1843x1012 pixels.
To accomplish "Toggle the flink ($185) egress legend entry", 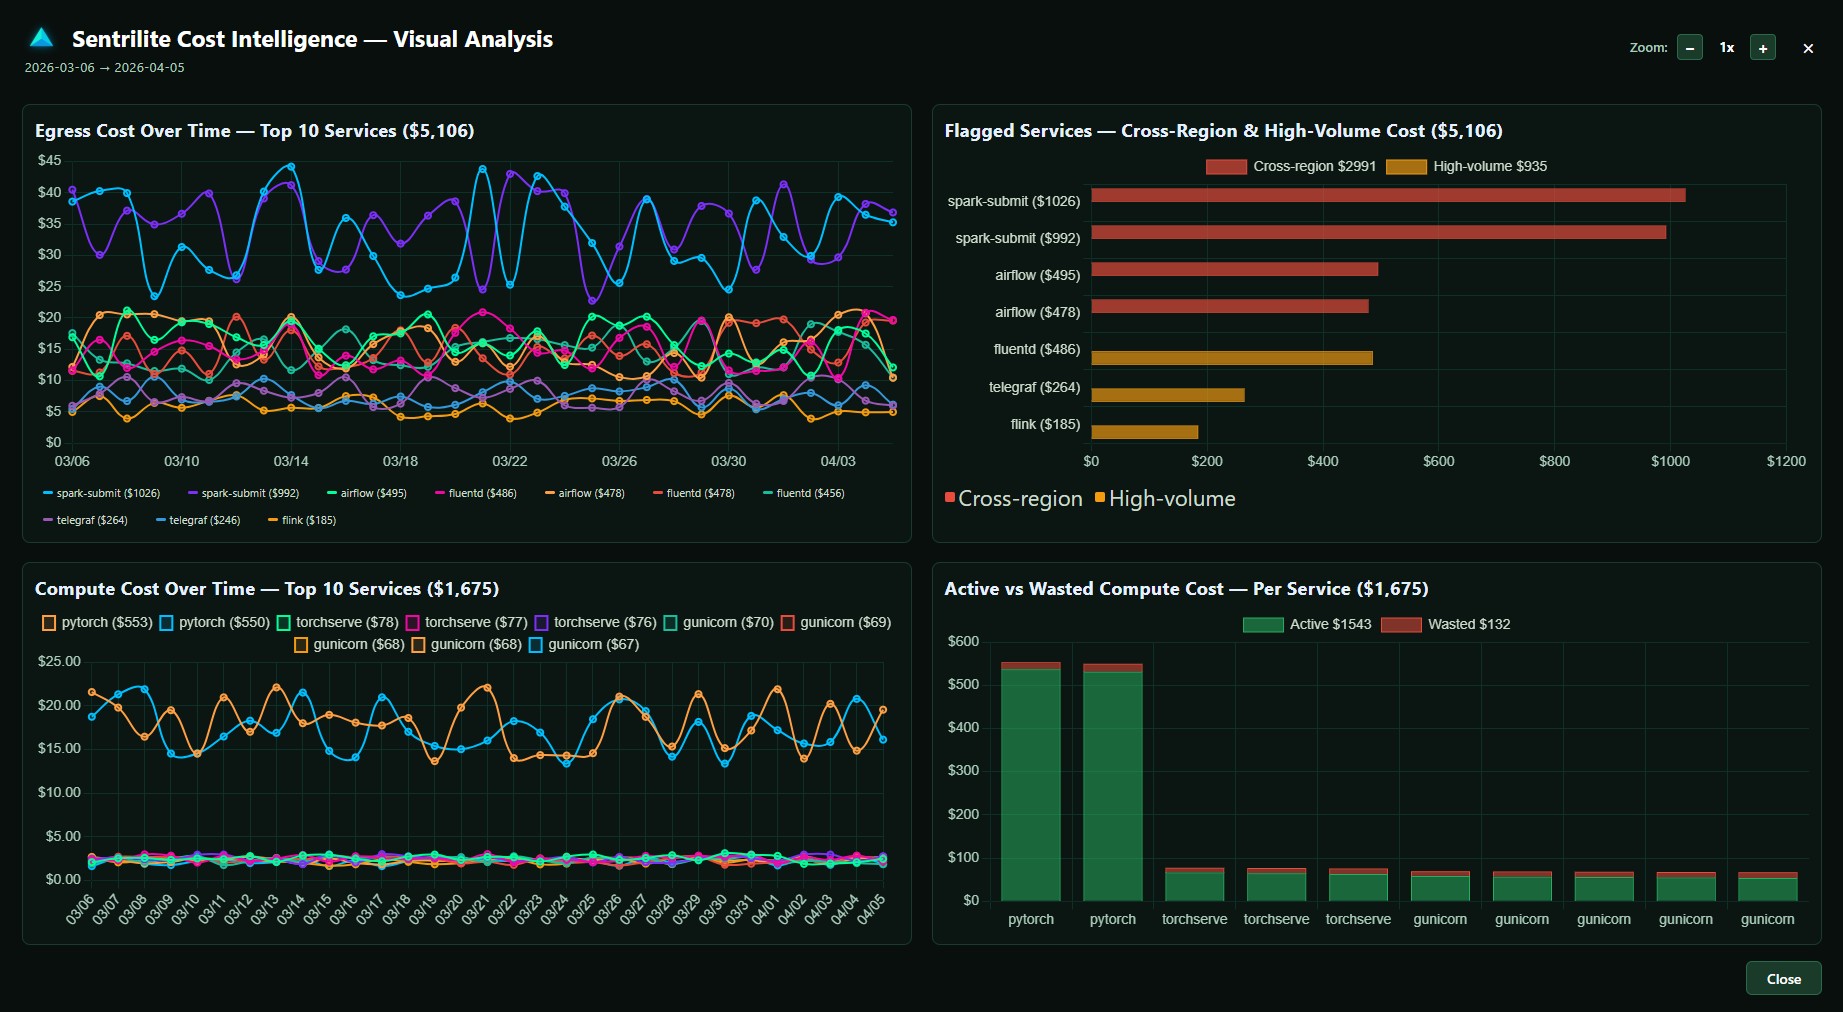I will pos(302,519).
